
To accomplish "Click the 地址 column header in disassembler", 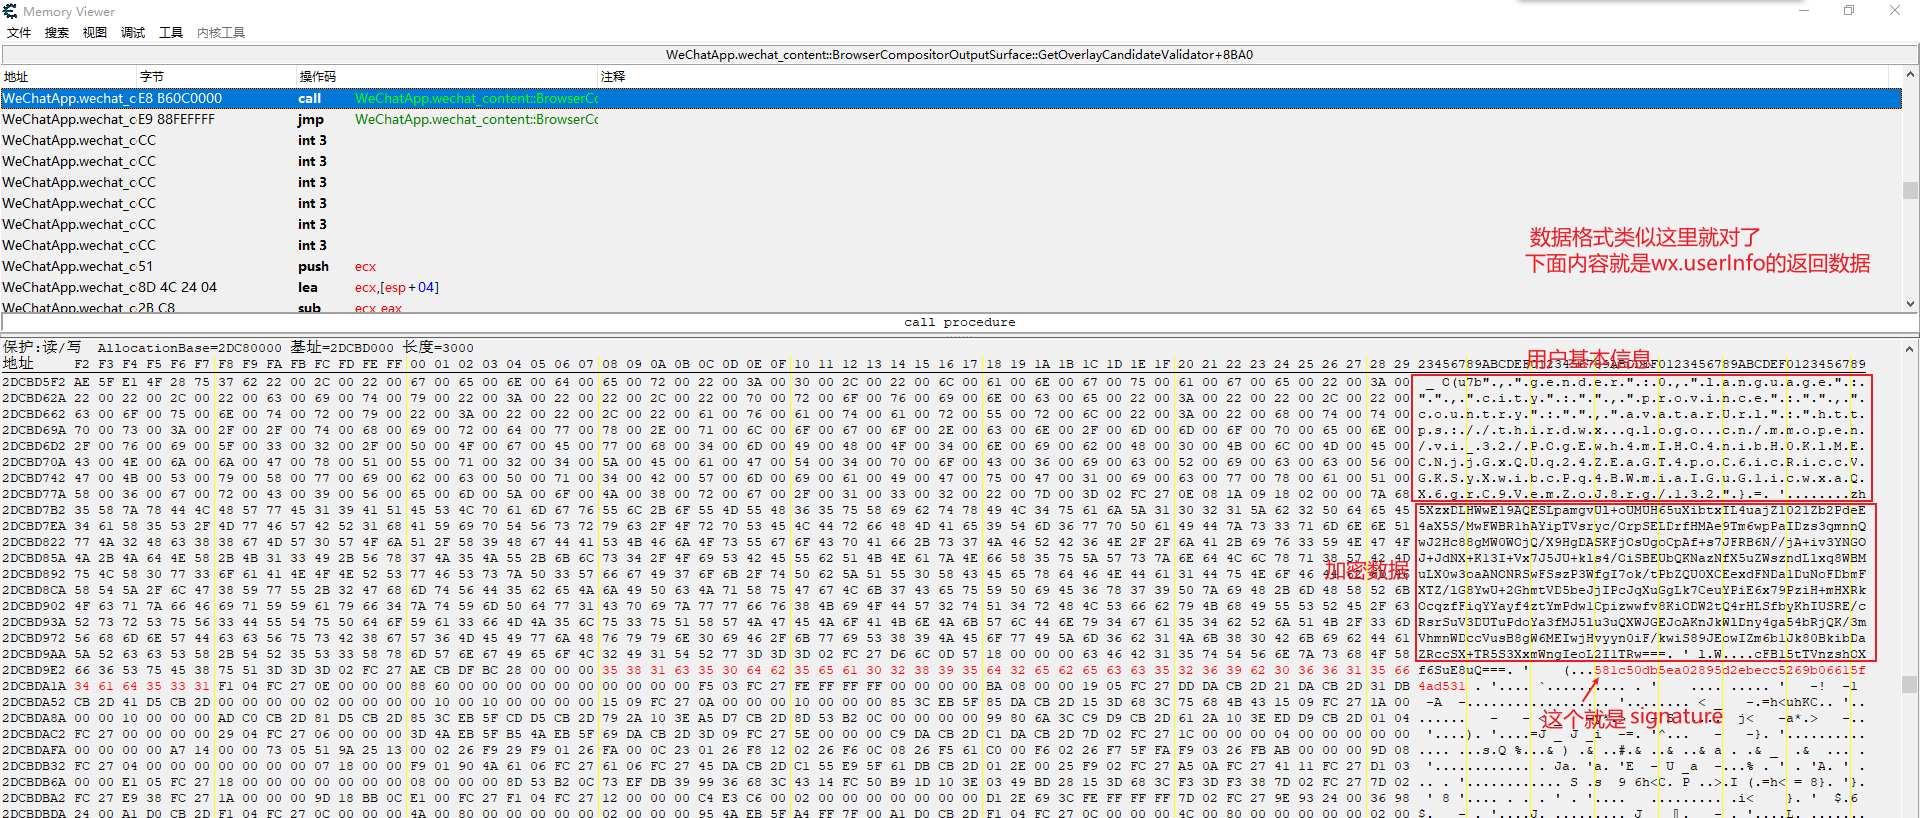I will pyautogui.click(x=16, y=76).
